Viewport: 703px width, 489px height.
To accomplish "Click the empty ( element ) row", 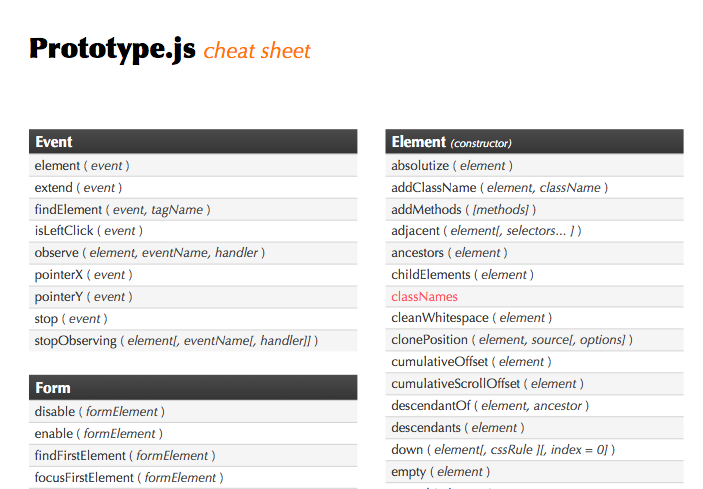I will pyautogui.click(x=534, y=472).
